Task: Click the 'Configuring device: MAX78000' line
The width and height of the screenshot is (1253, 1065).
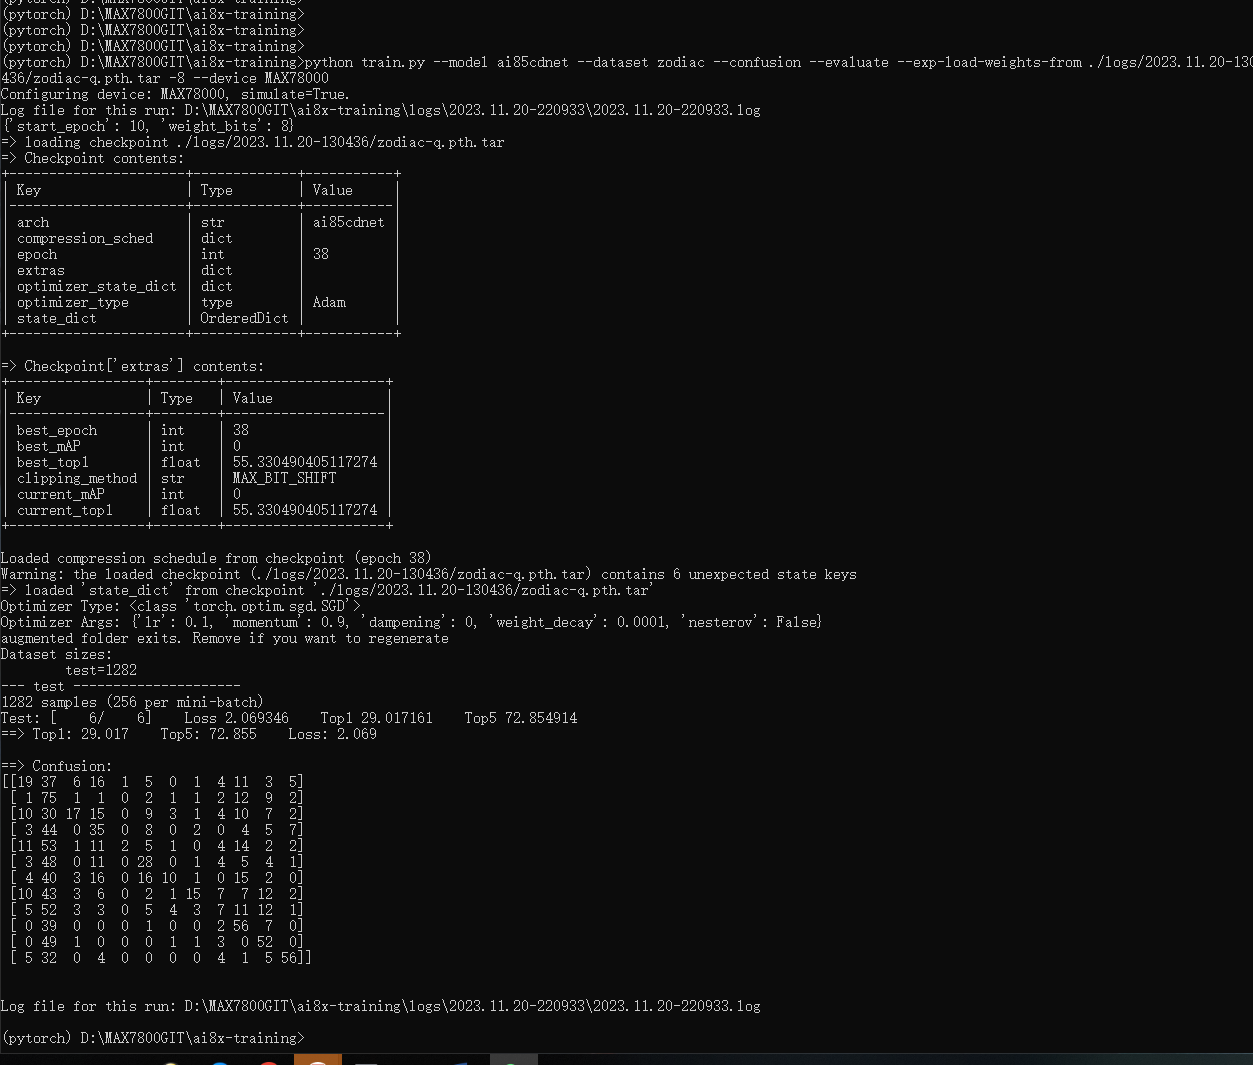Action: (175, 94)
